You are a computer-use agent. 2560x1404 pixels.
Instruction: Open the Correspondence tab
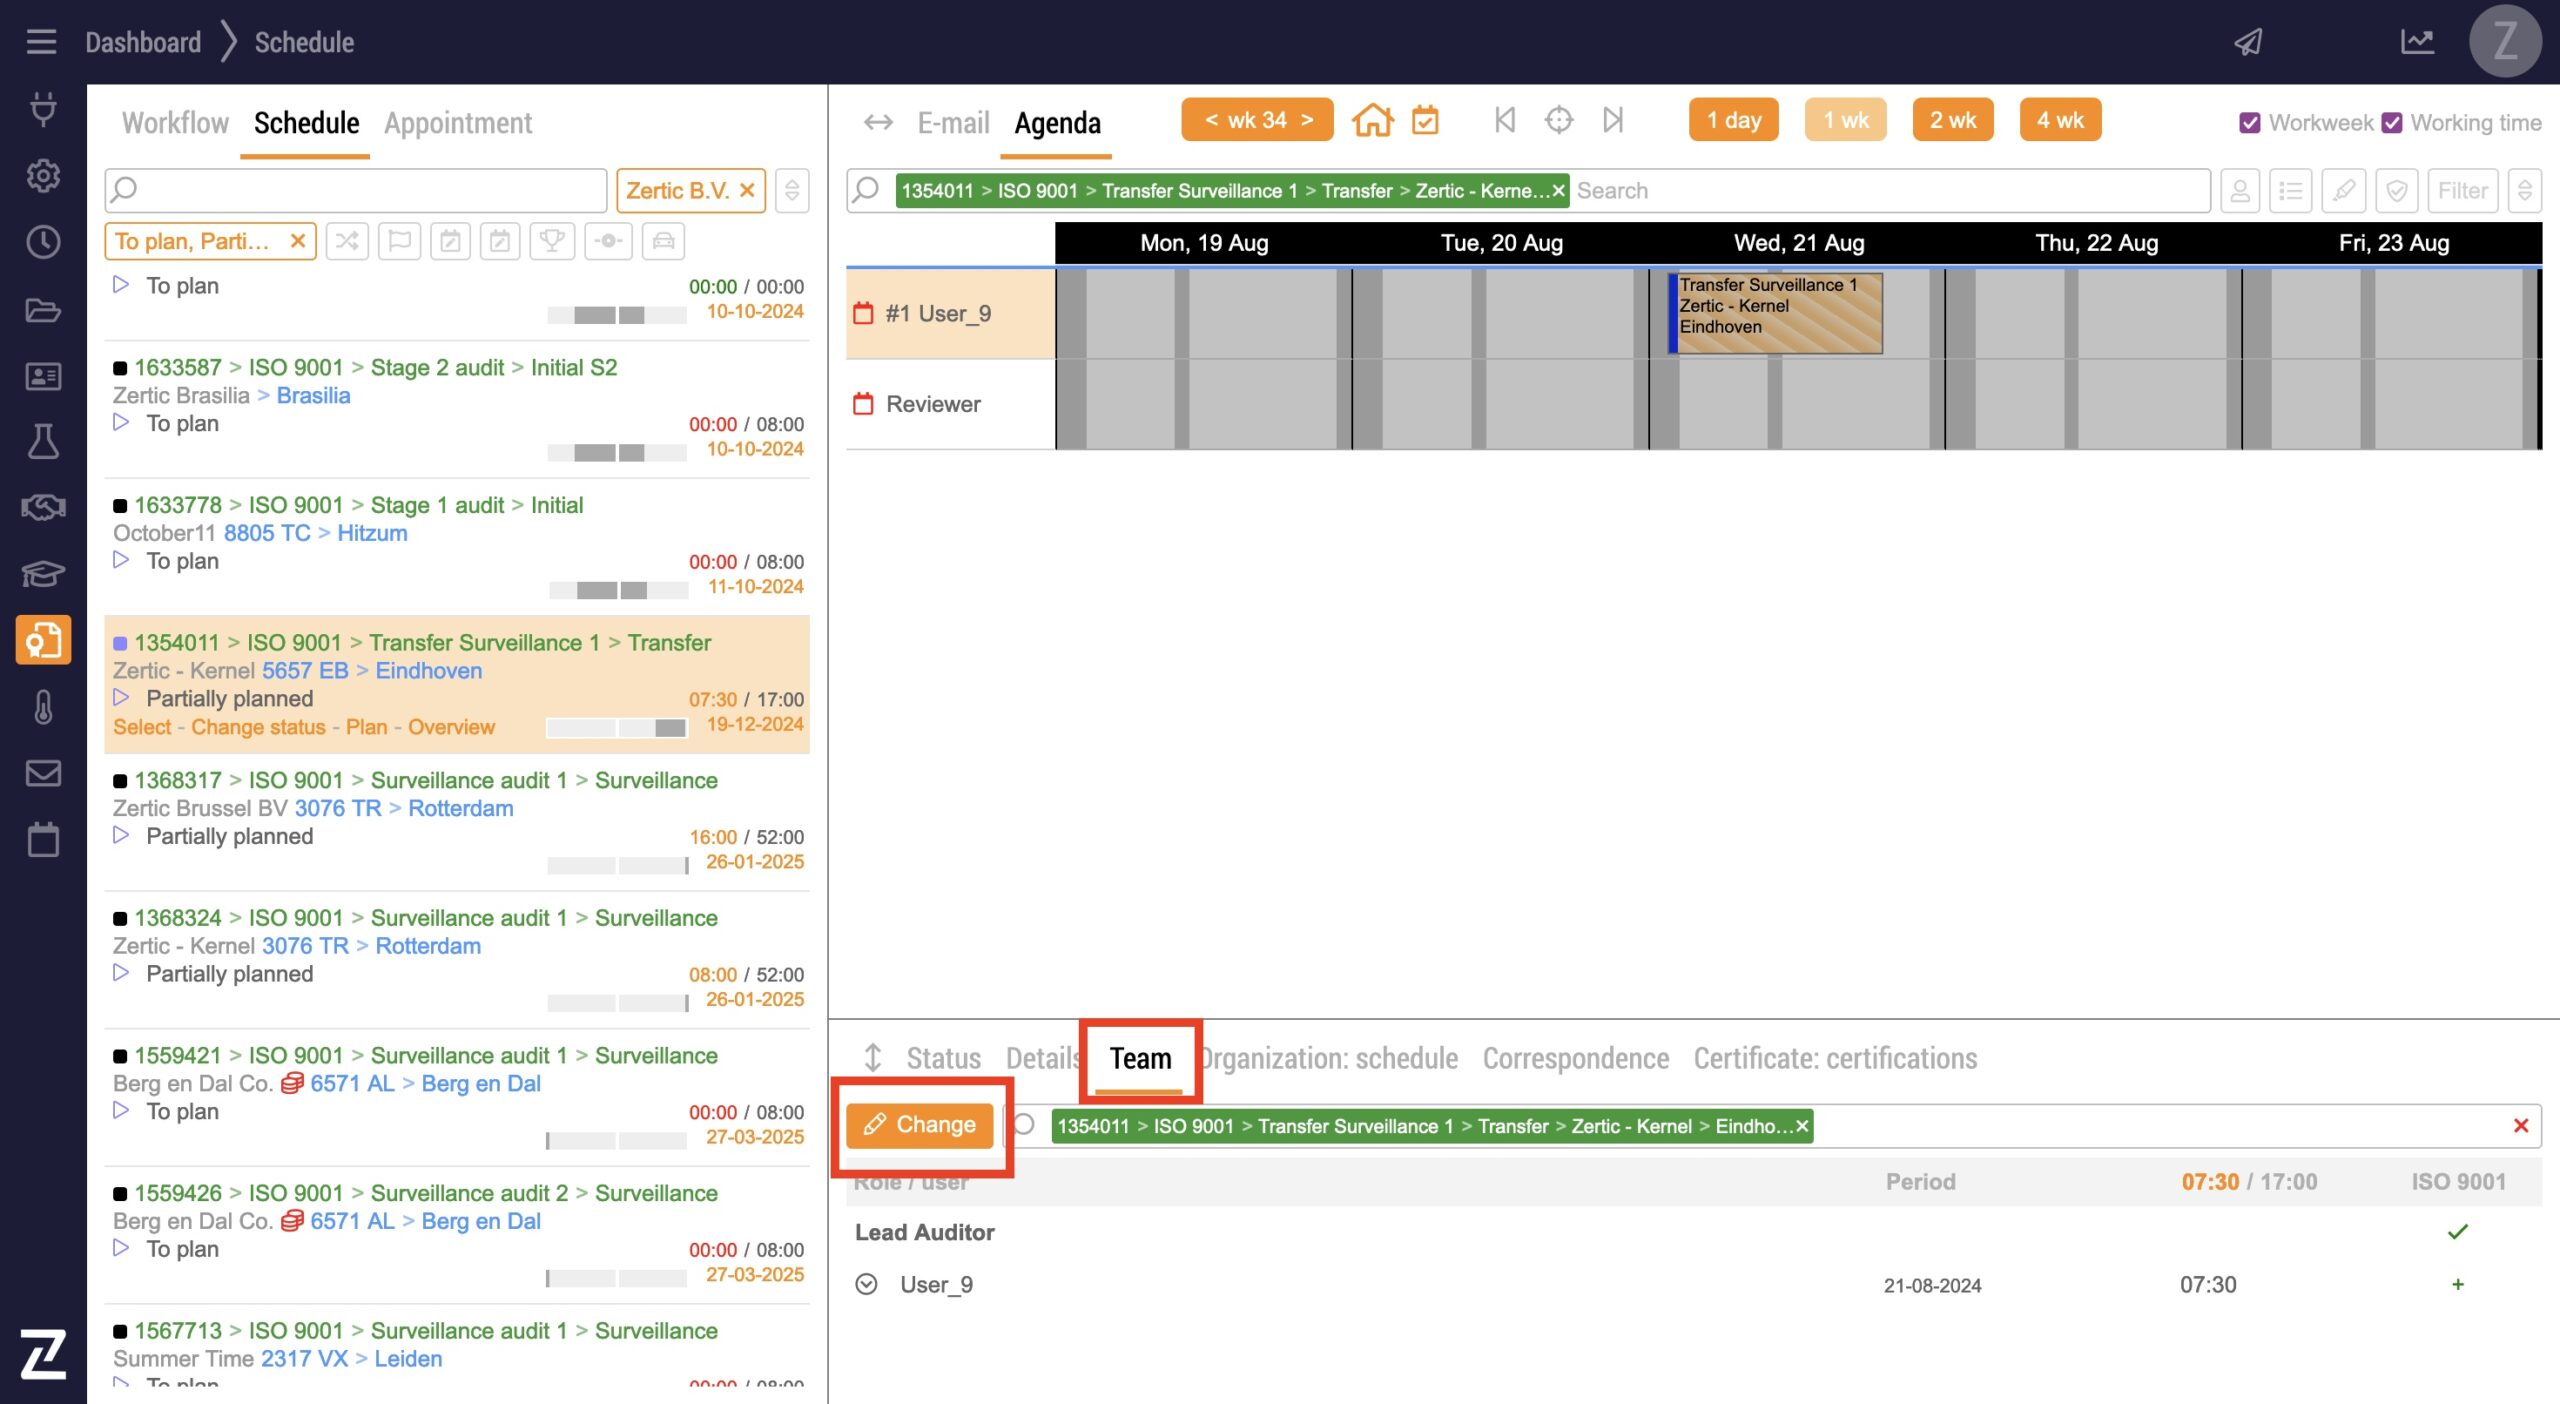[x=1575, y=1058]
